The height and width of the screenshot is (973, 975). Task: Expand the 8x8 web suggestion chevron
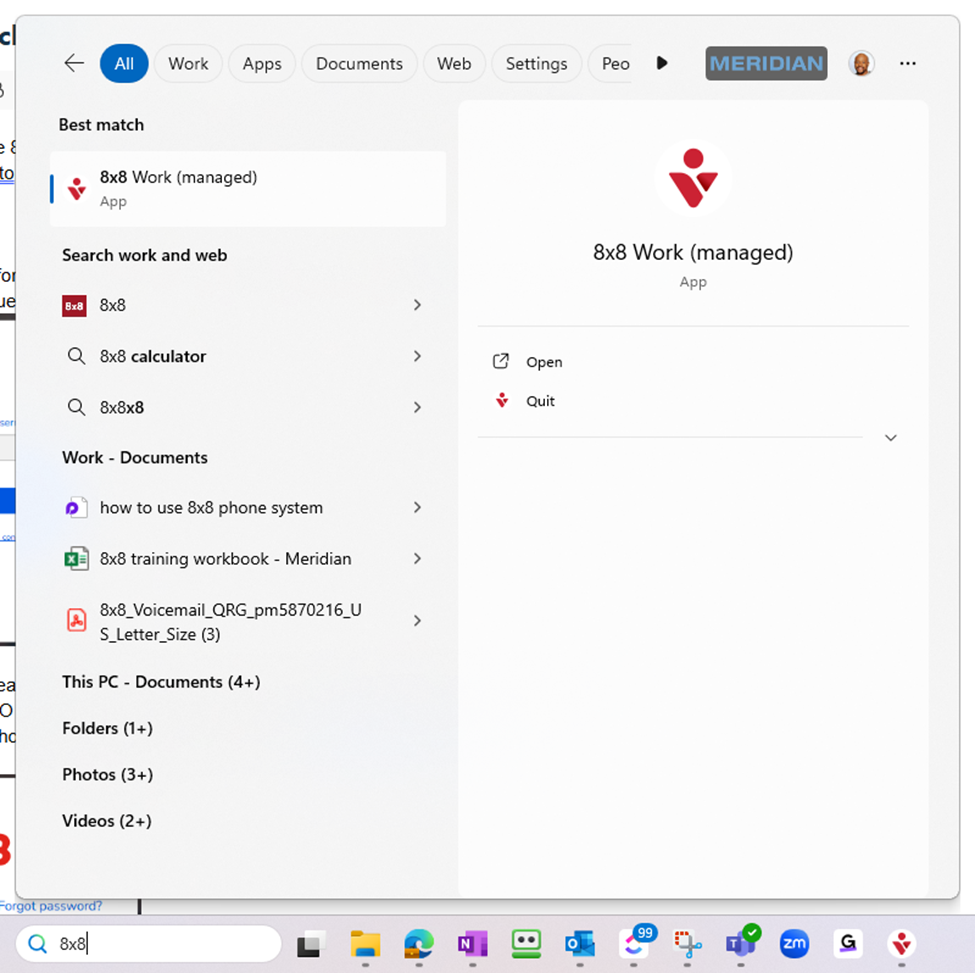click(x=417, y=305)
